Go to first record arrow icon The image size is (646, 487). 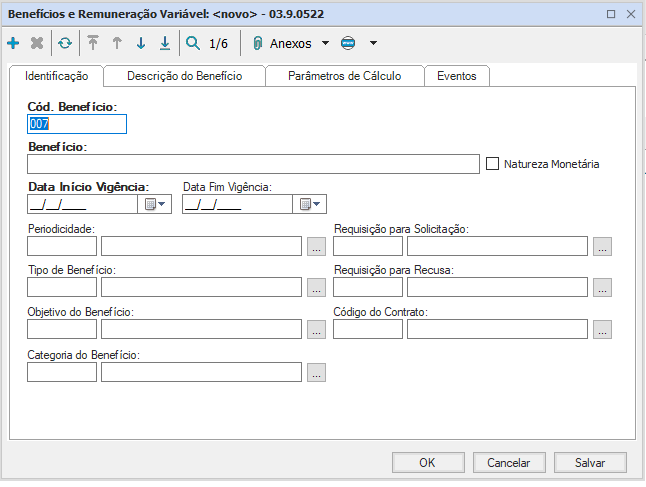pyautogui.click(x=94, y=44)
